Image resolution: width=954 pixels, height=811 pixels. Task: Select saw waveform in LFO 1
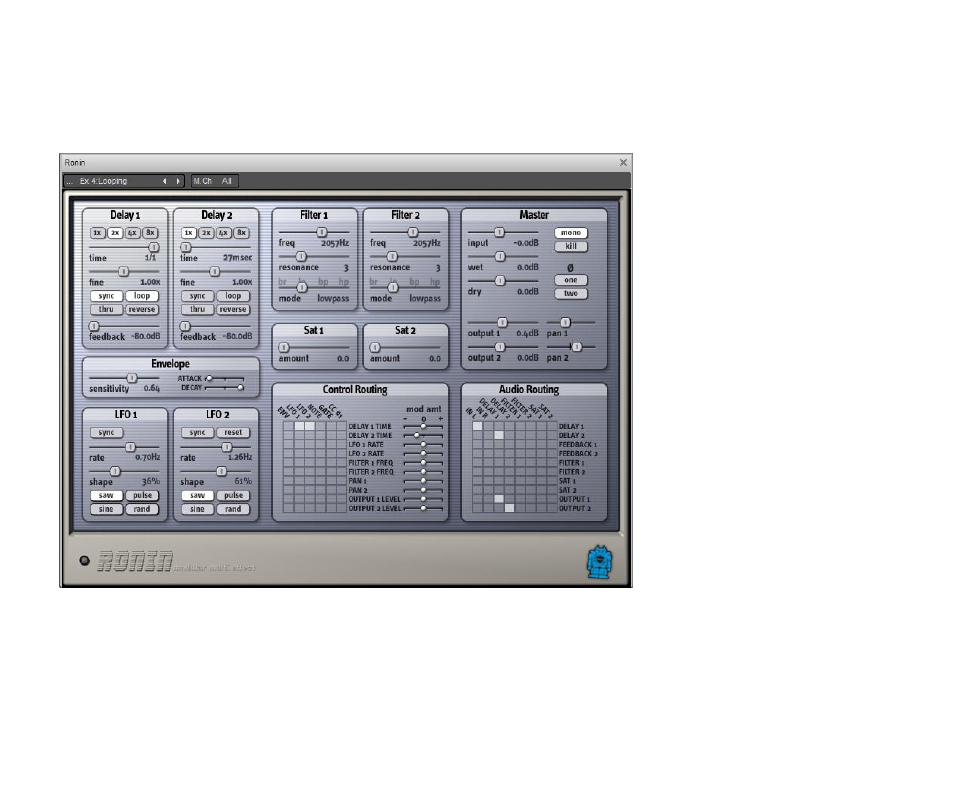(106, 495)
